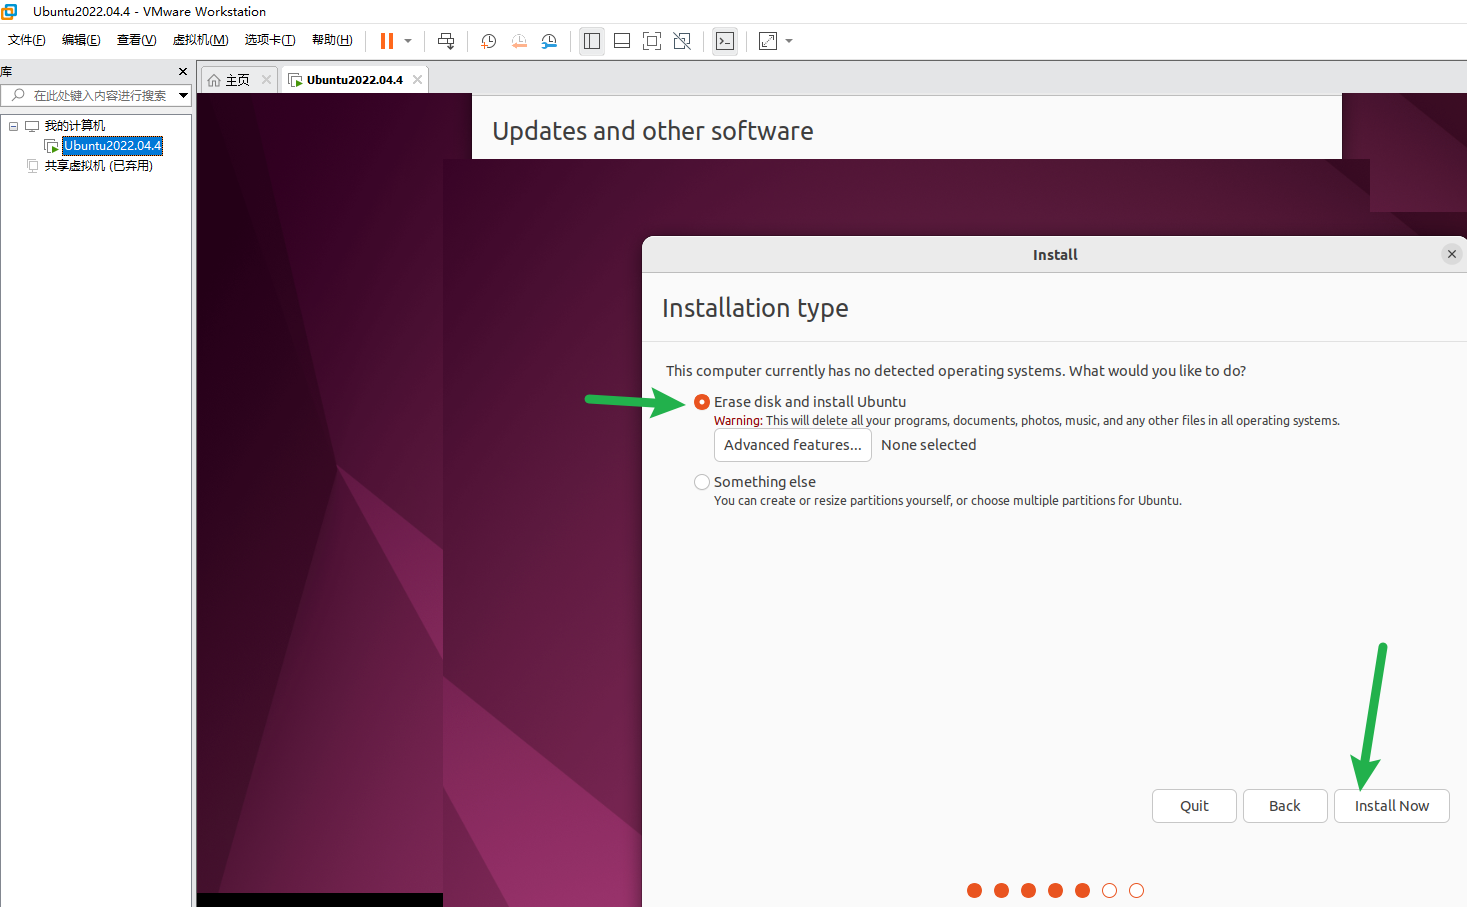Select 共享虚拟机 (已弃用) in the library
This screenshot has width=1467, height=907.
[98, 166]
